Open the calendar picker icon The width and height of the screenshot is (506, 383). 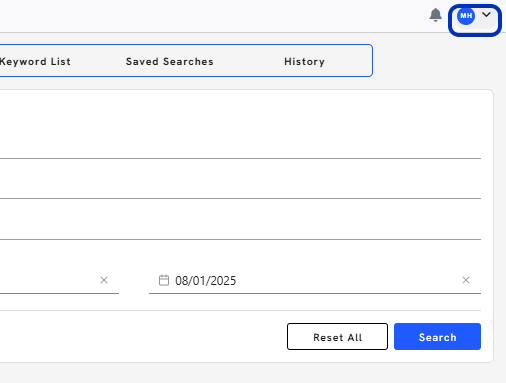pos(164,280)
